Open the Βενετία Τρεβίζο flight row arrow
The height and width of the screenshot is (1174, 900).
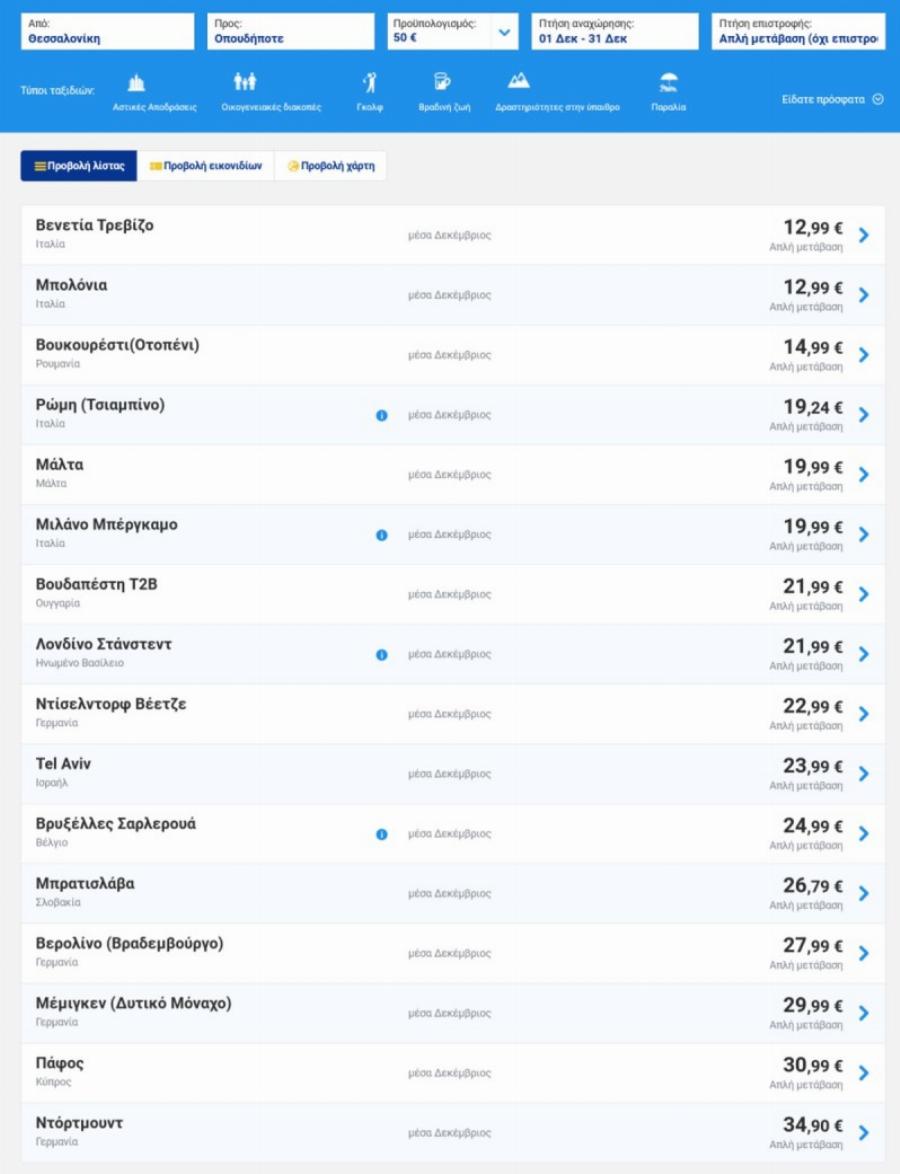click(x=864, y=235)
